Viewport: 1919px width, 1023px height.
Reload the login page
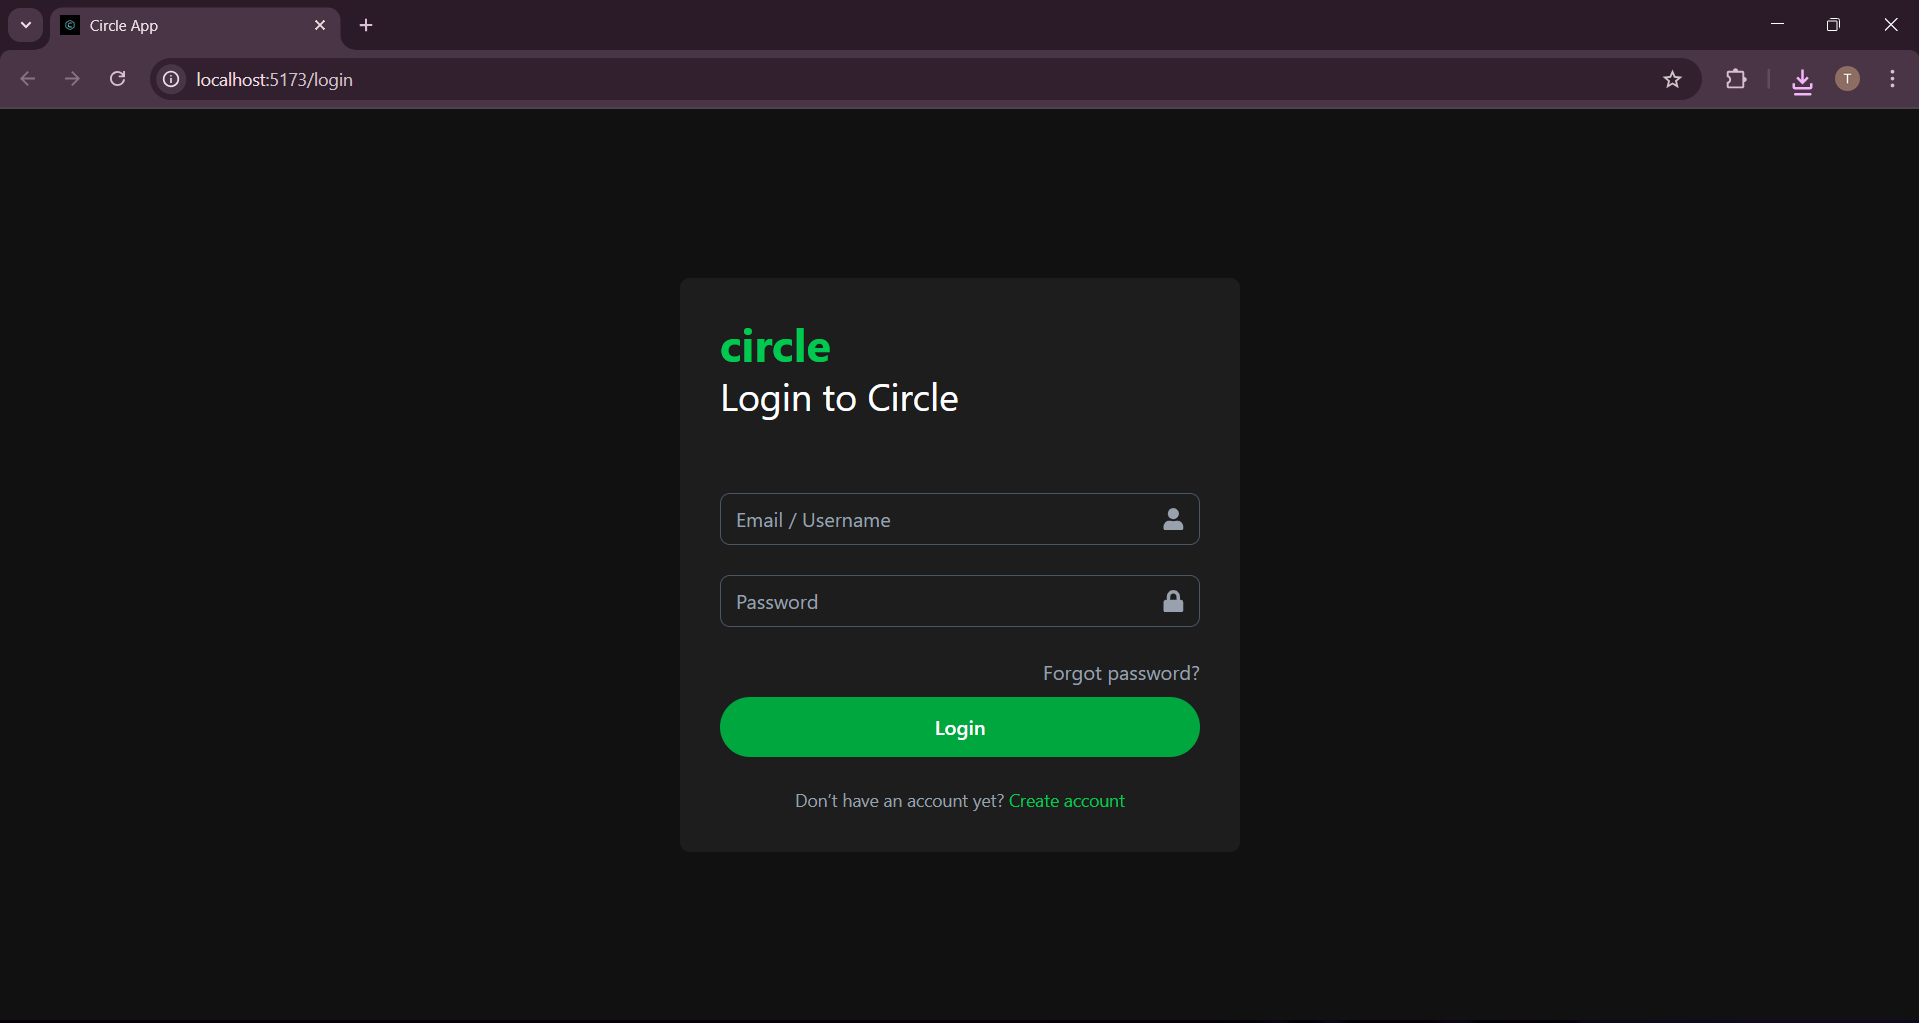tap(117, 78)
